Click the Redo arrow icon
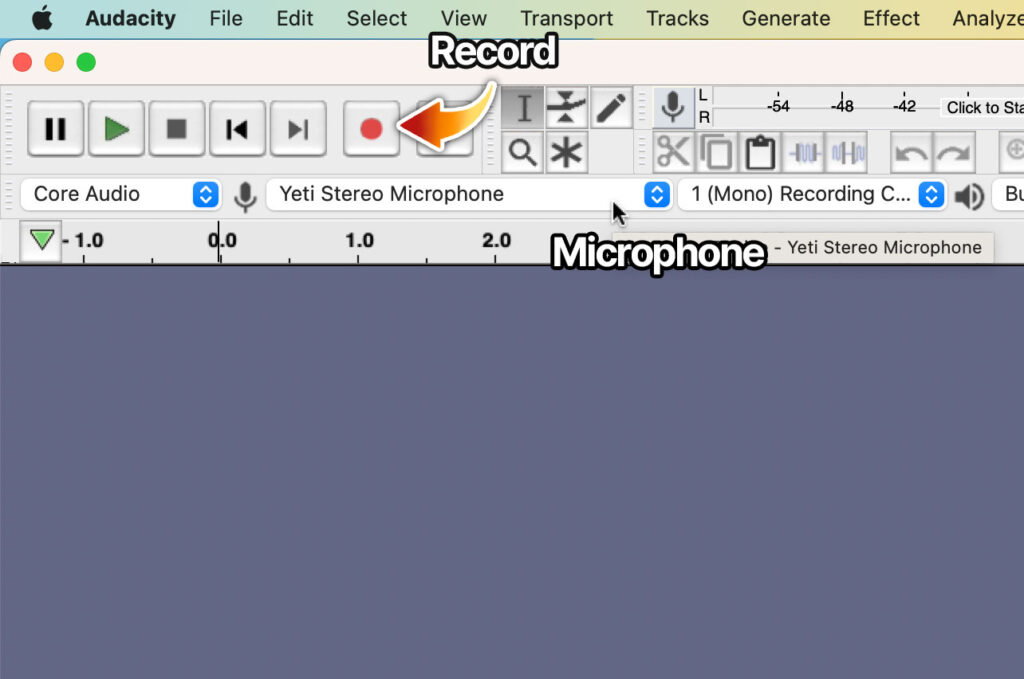 pos(954,153)
